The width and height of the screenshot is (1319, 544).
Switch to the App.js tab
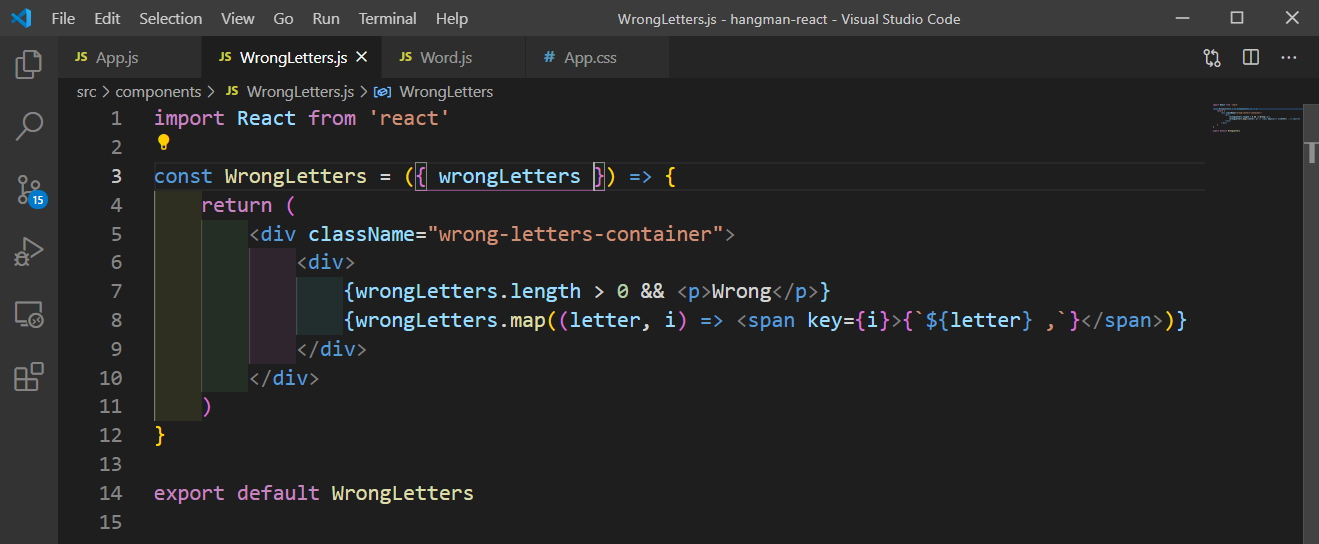pyautogui.click(x=130, y=58)
